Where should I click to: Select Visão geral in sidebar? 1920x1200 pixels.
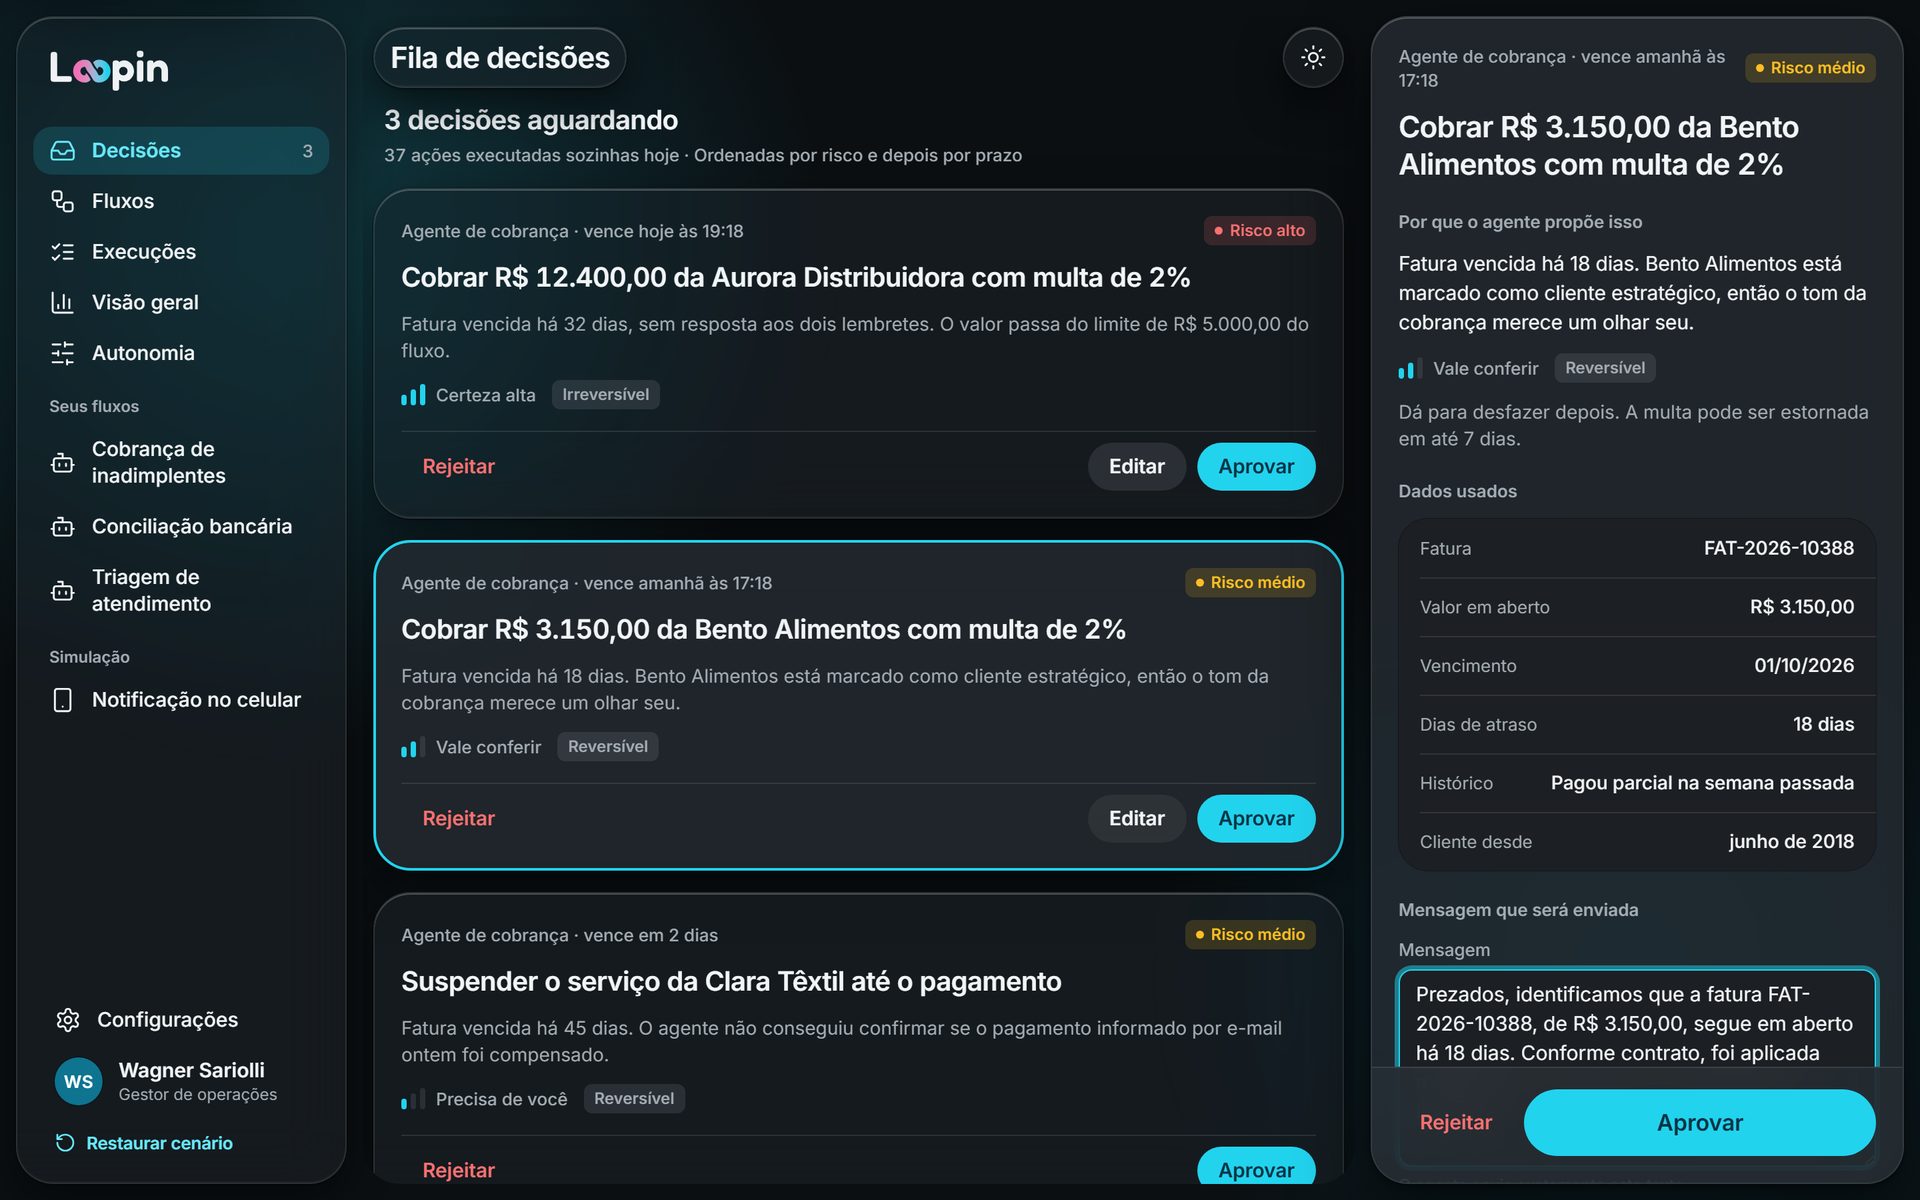[x=181, y=302]
